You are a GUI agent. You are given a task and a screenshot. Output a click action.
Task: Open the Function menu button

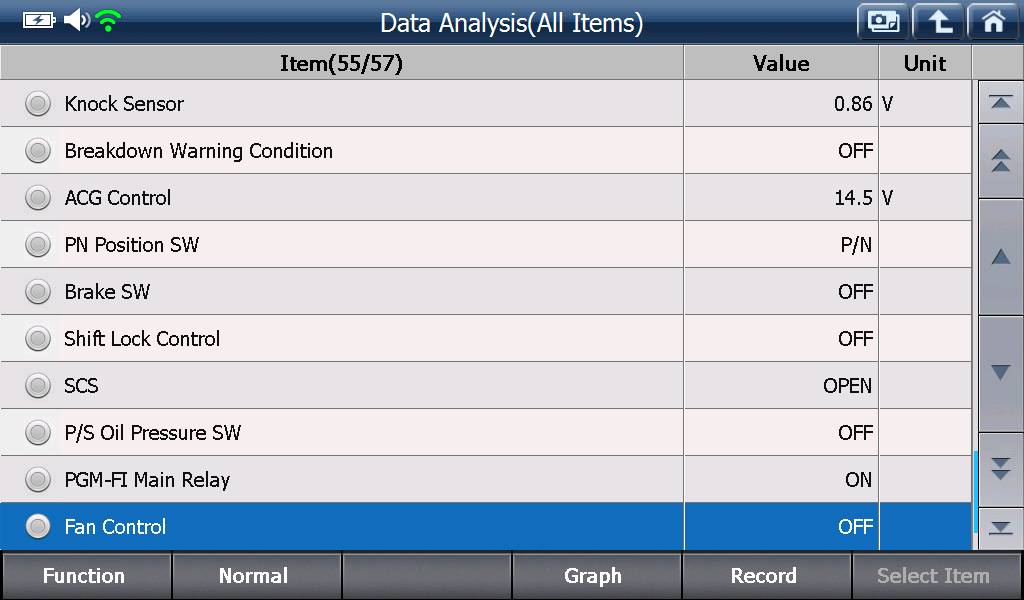coord(86,576)
